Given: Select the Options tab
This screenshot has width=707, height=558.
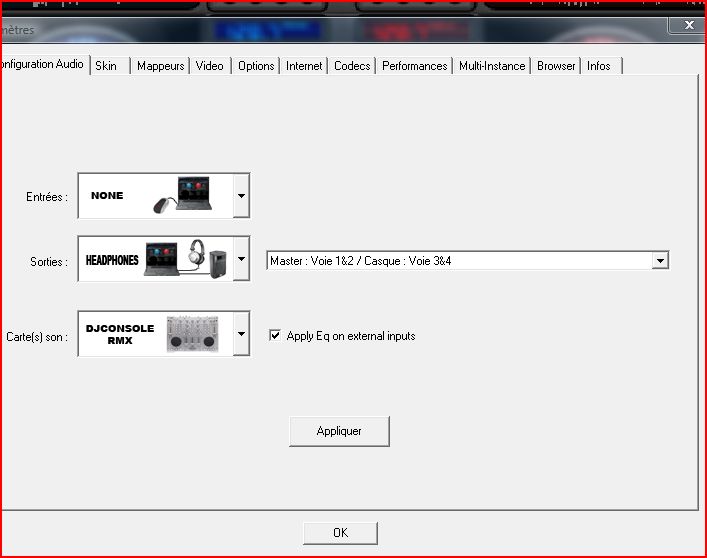Looking at the screenshot, I should pyautogui.click(x=256, y=66).
